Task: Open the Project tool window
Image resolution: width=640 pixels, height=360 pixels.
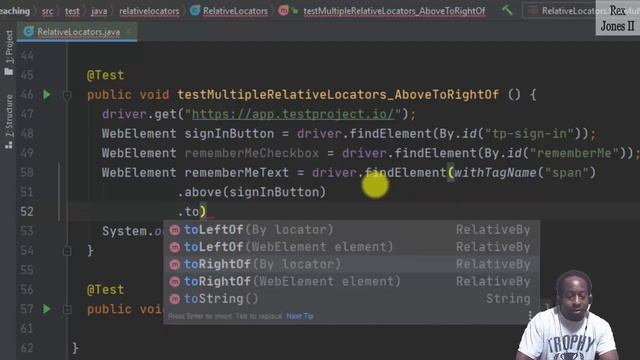Action: [x=9, y=53]
